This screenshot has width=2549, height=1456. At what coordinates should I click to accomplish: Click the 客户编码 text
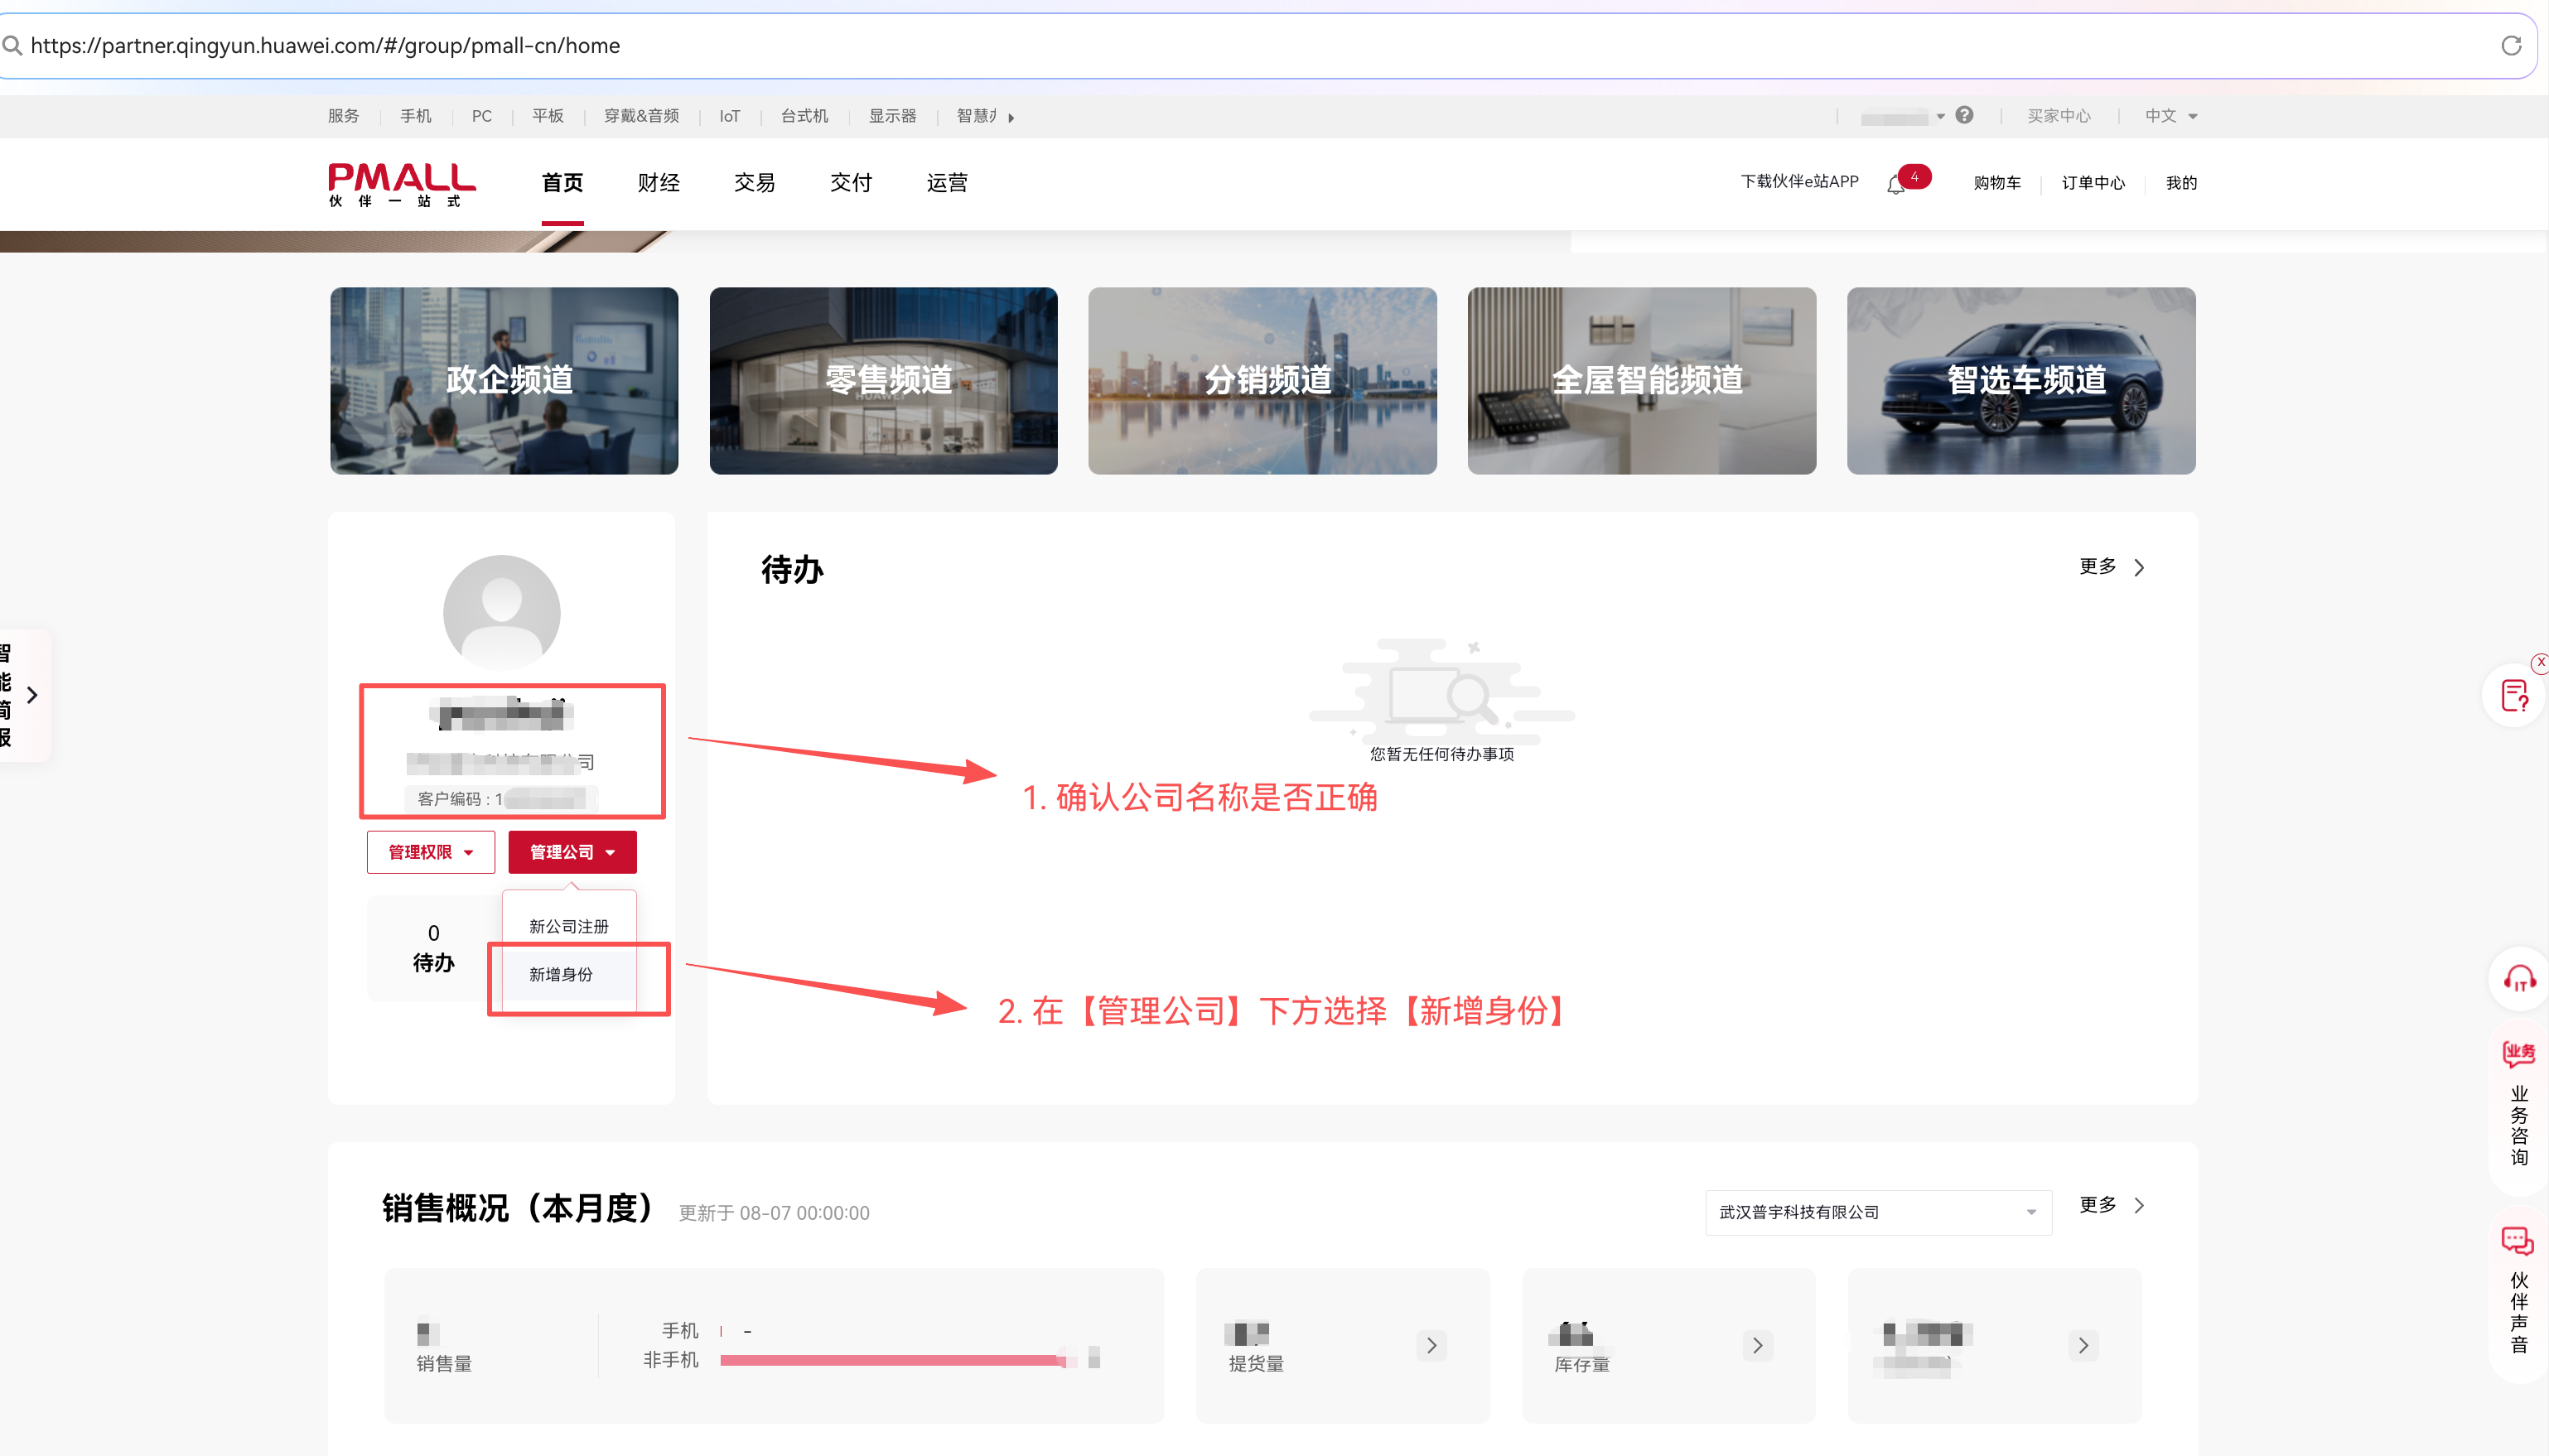point(500,799)
